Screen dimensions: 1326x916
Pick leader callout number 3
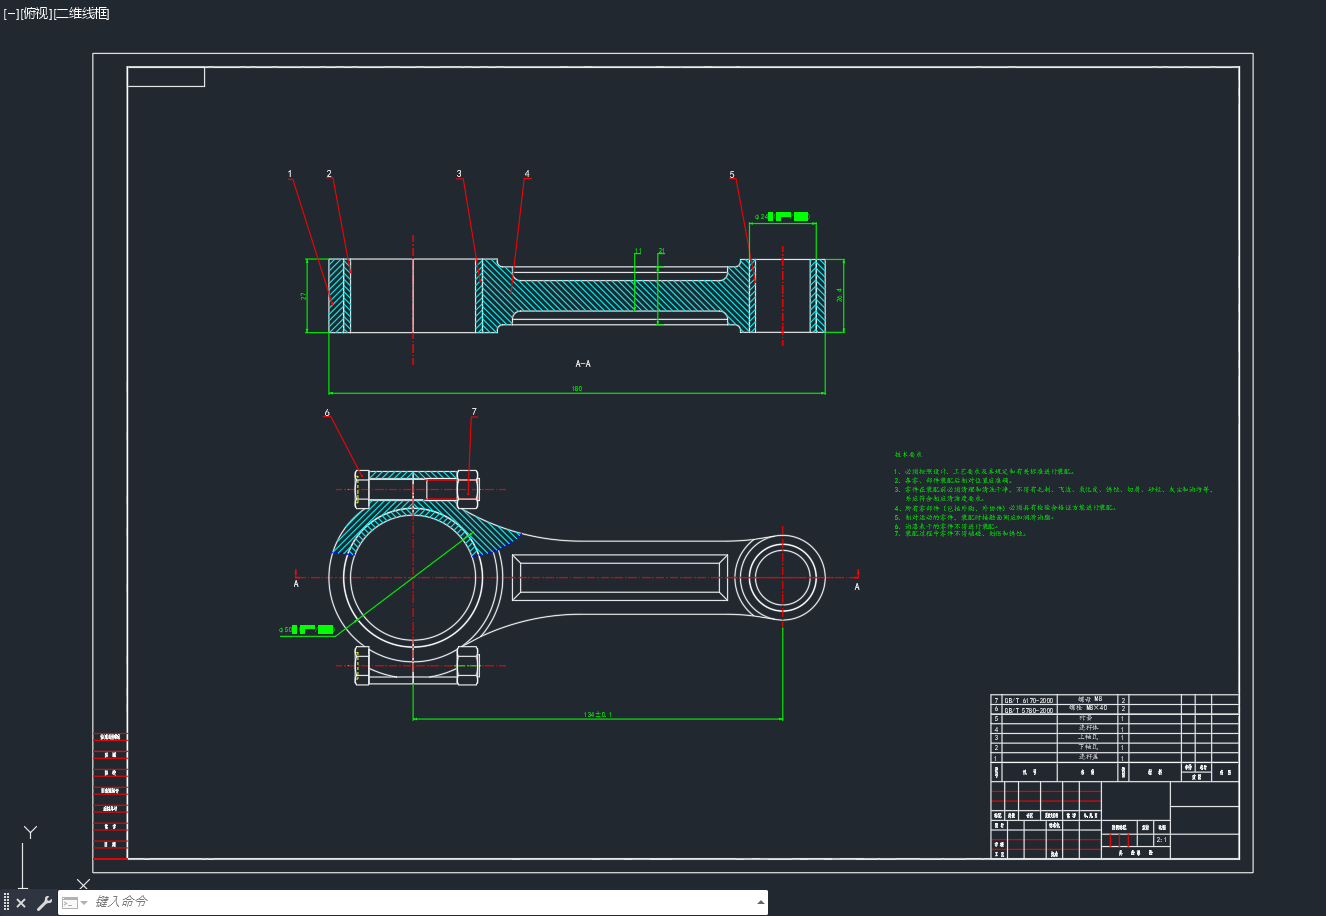pos(459,174)
